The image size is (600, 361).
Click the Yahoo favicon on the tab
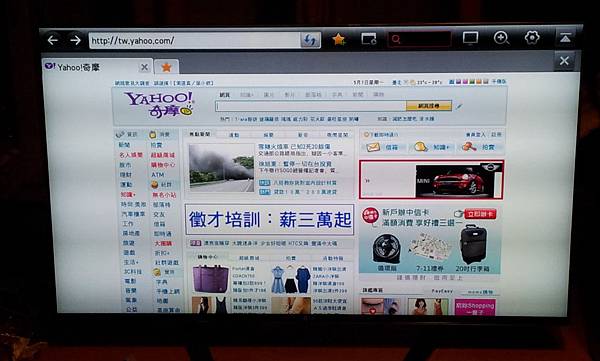pyautogui.click(x=50, y=66)
